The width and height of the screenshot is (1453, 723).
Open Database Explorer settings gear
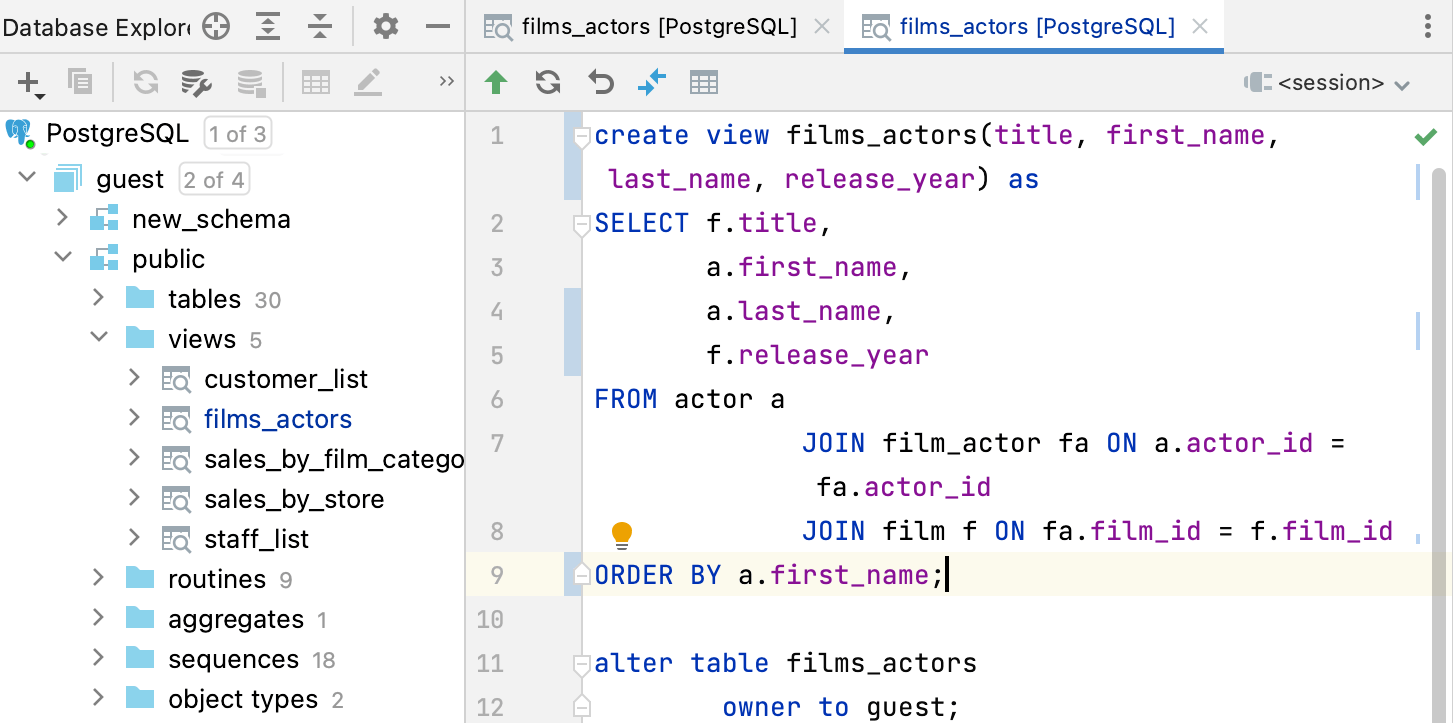pyautogui.click(x=385, y=27)
